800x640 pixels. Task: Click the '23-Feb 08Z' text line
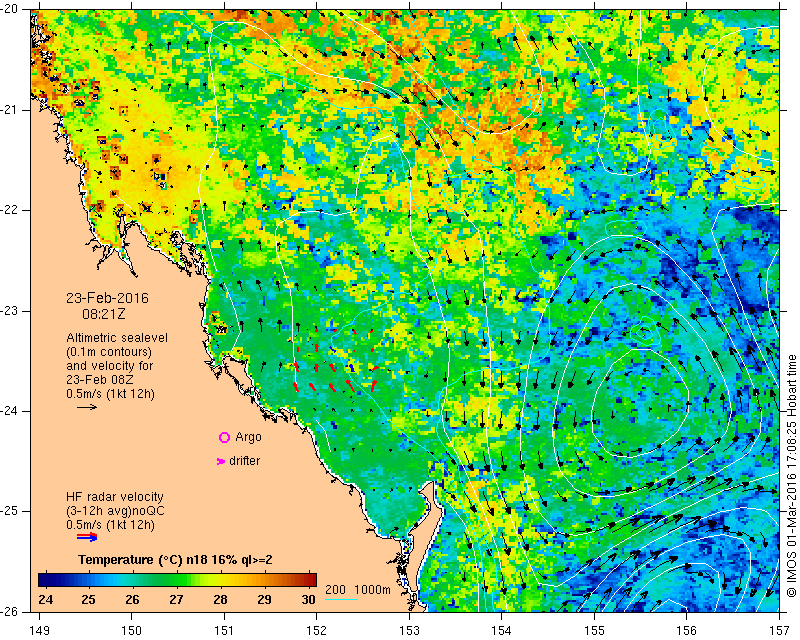pyautogui.click(x=98, y=380)
